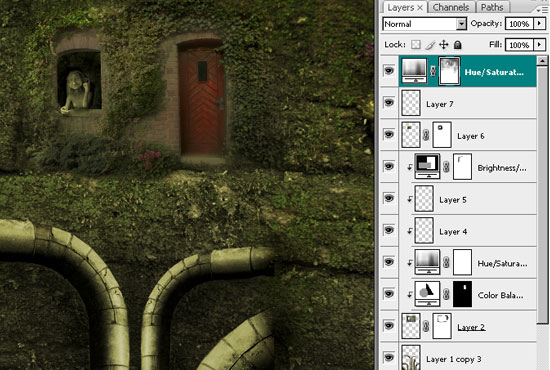This screenshot has width=550, height=370.
Task: Hide Layer 6 visibility eye
Action: 389,135
